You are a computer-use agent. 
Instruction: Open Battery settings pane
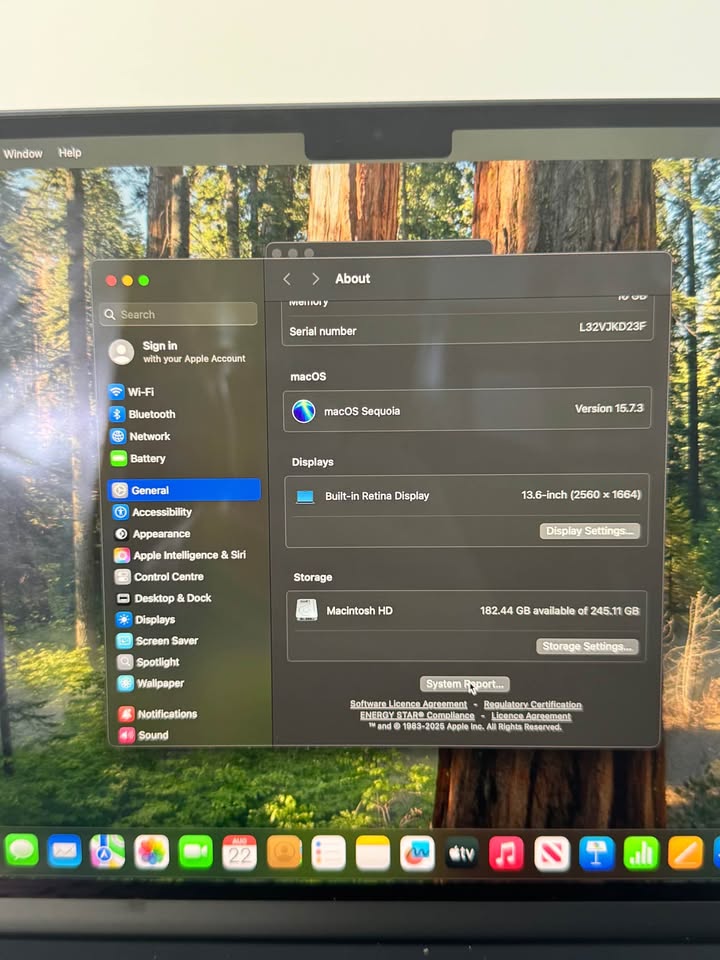tap(138, 458)
